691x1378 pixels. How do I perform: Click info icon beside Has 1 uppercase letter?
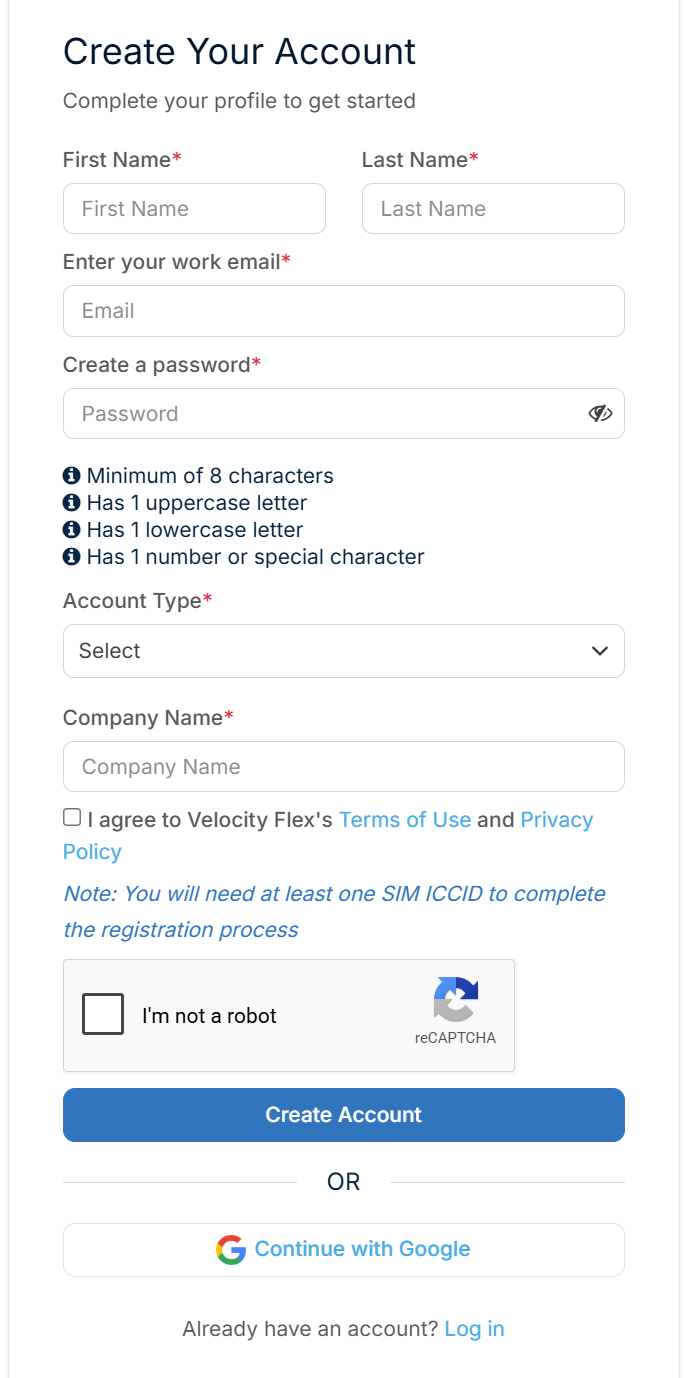click(71, 502)
